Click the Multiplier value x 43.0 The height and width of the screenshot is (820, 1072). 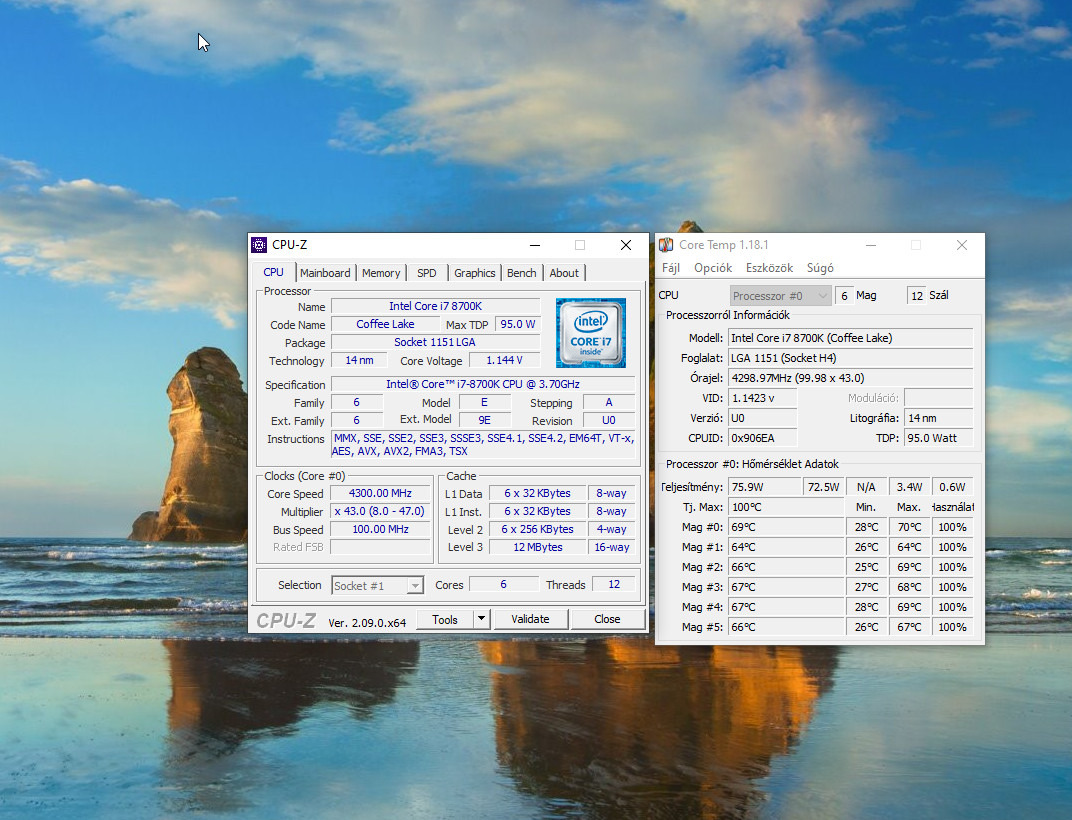(380, 512)
